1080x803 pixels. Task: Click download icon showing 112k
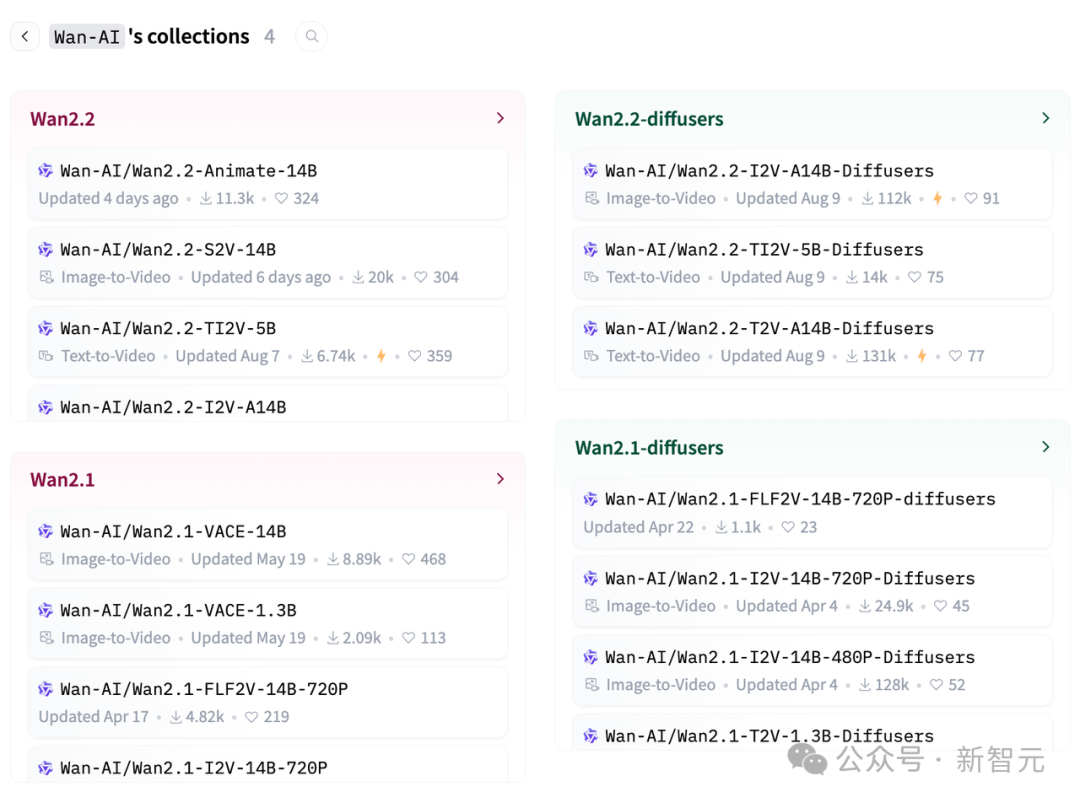868,198
